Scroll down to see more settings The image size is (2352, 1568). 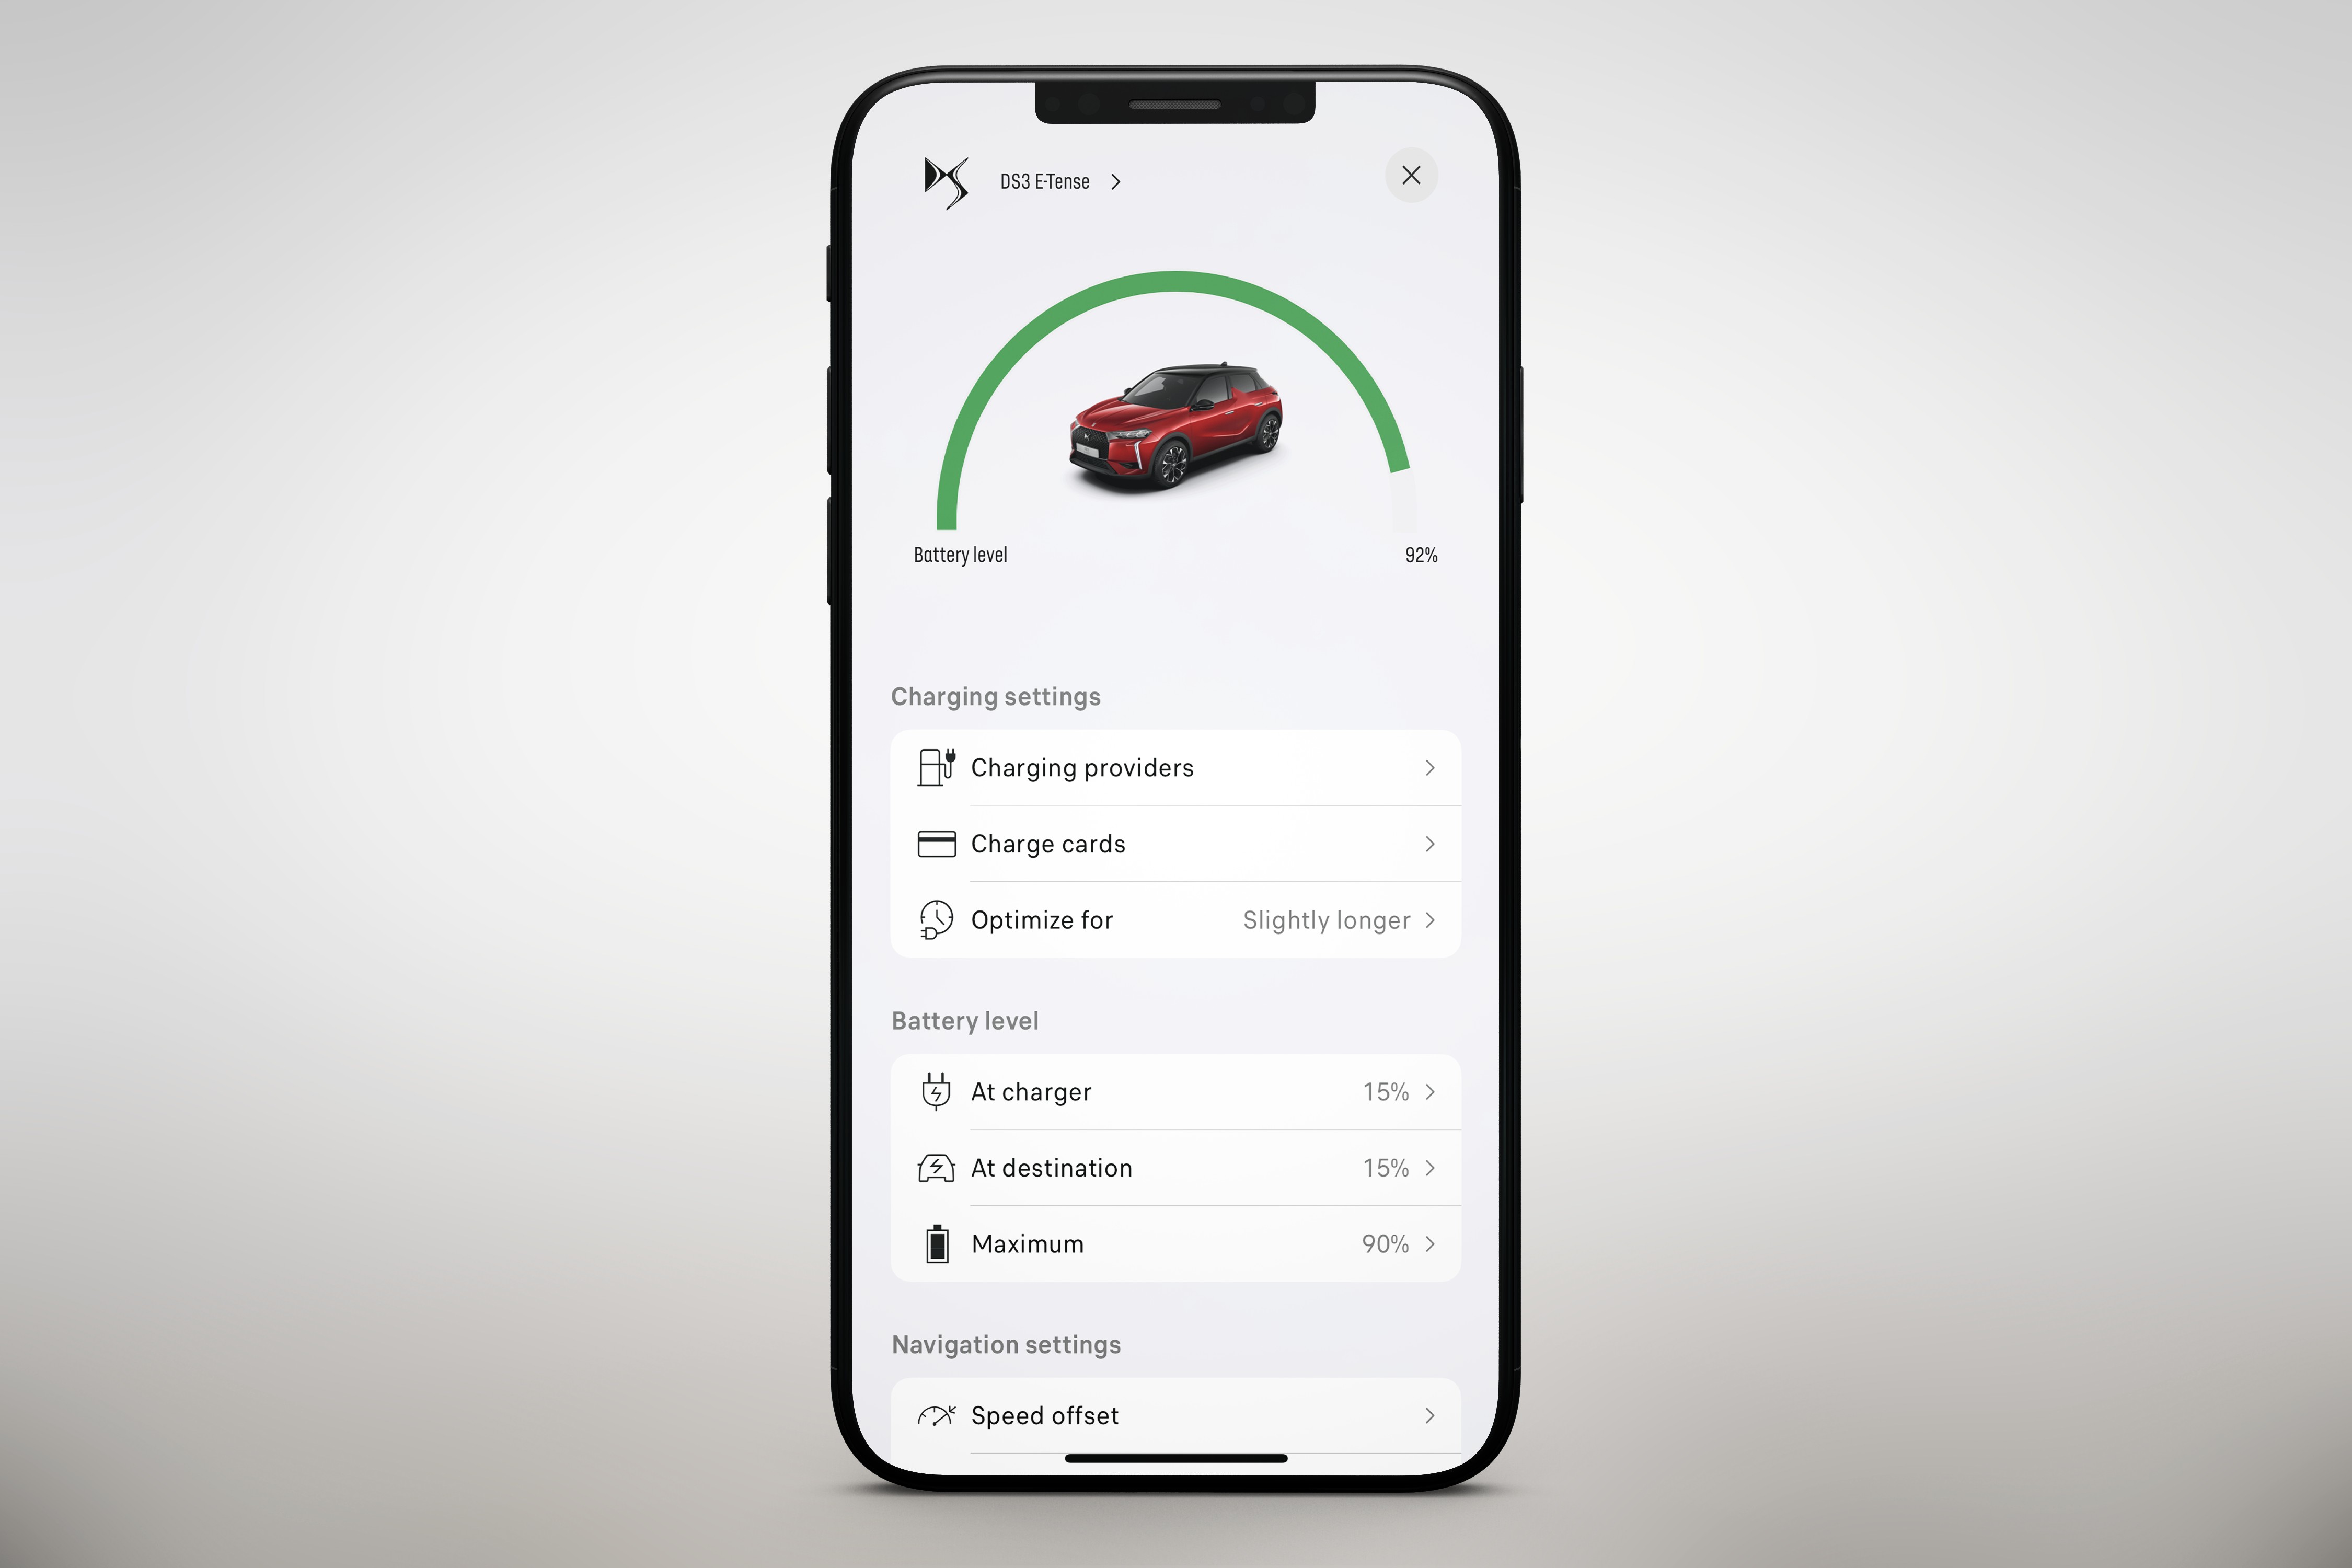tap(1176, 1225)
